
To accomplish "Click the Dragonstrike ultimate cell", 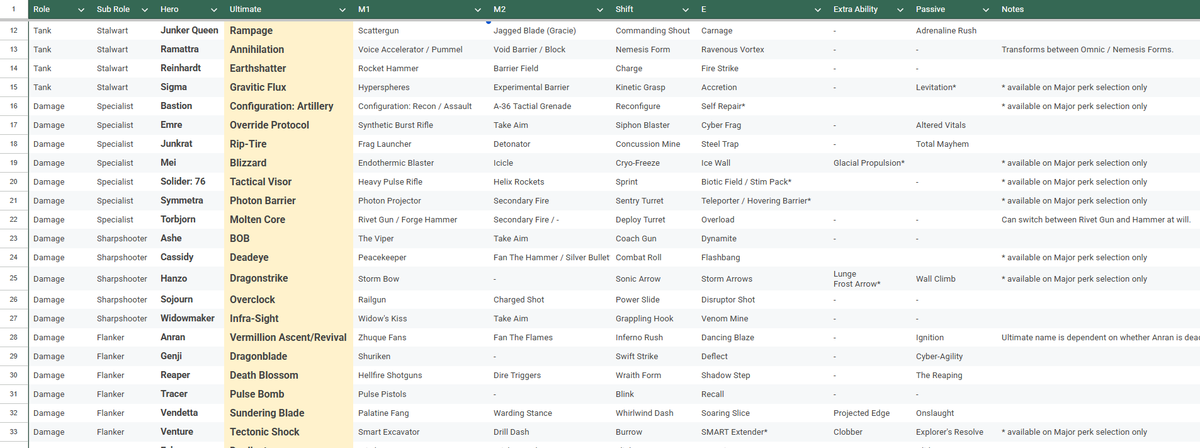I will (x=289, y=279).
